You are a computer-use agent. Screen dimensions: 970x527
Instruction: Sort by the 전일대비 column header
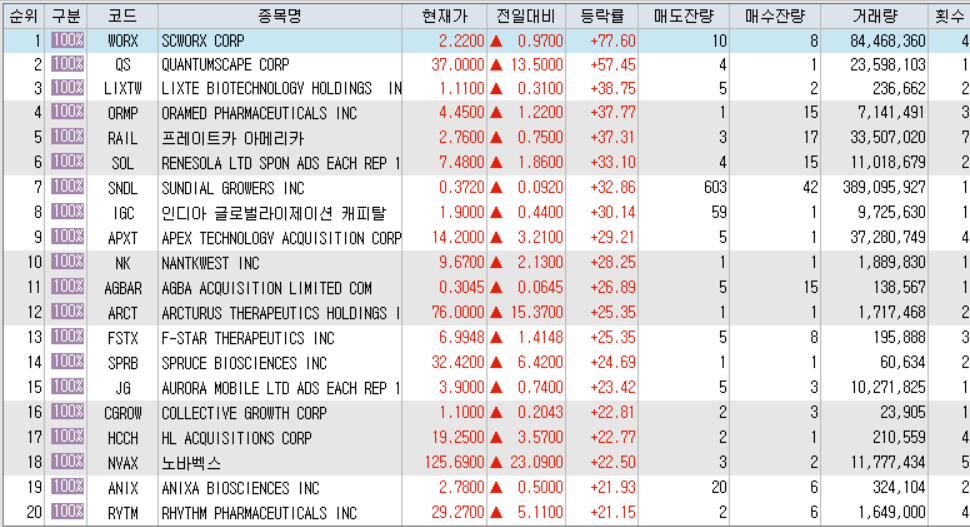[526, 15]
